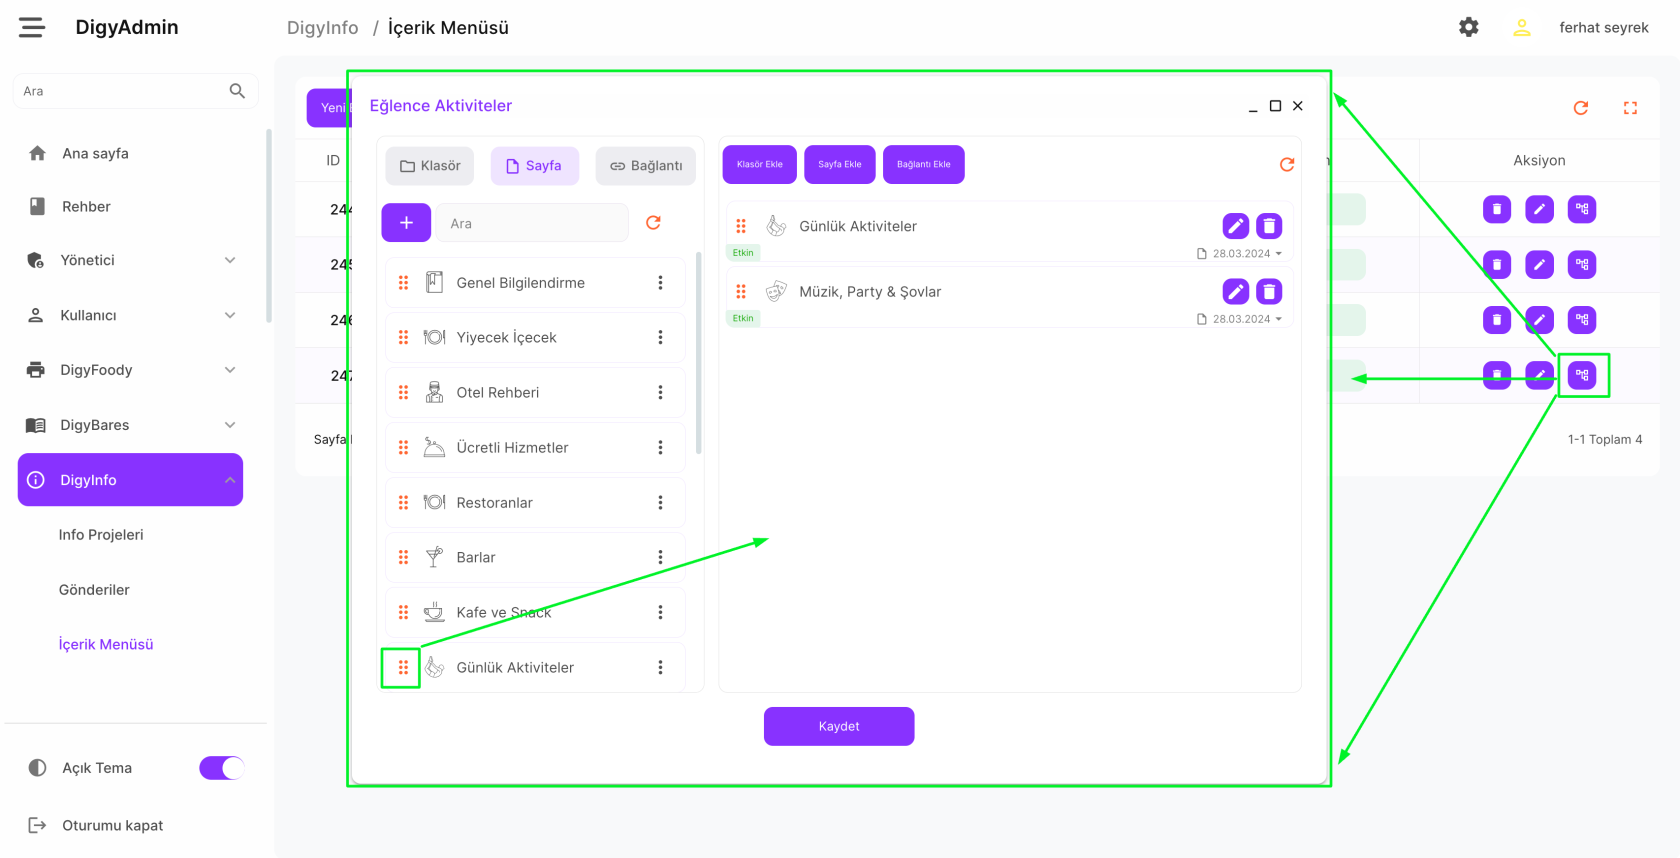Click the fullscreen icon at top right
The width and height of the screenshot is (1680, 858).
coord(1630,108)
